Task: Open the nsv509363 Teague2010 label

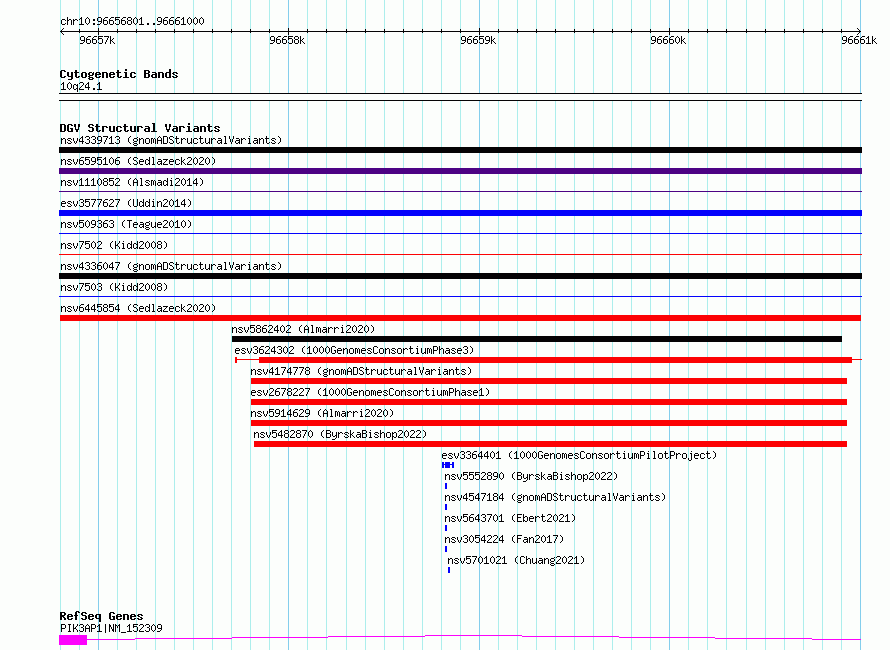Action: 126,224
